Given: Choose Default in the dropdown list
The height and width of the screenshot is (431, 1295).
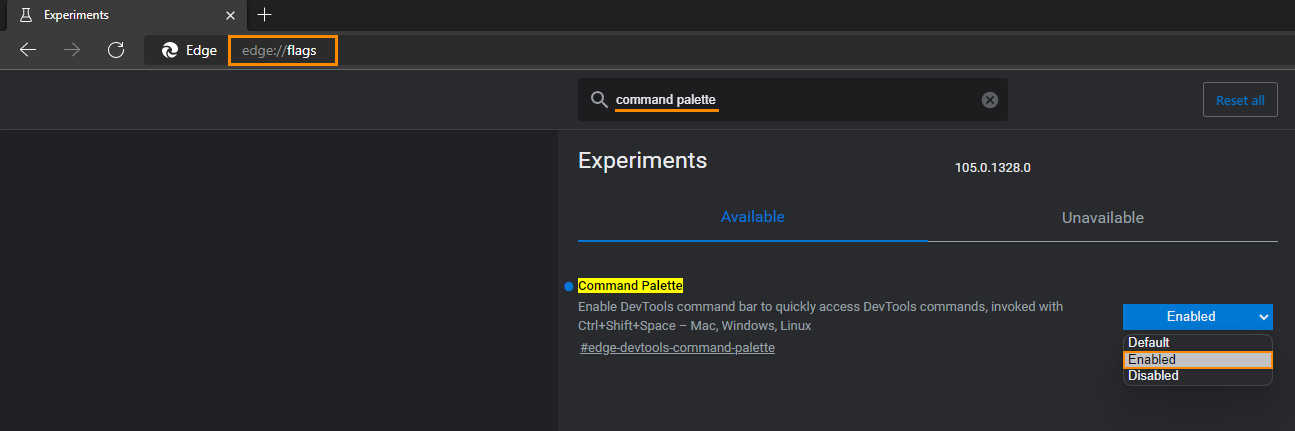Looking at the screenshot, I should click(1198, 343).
